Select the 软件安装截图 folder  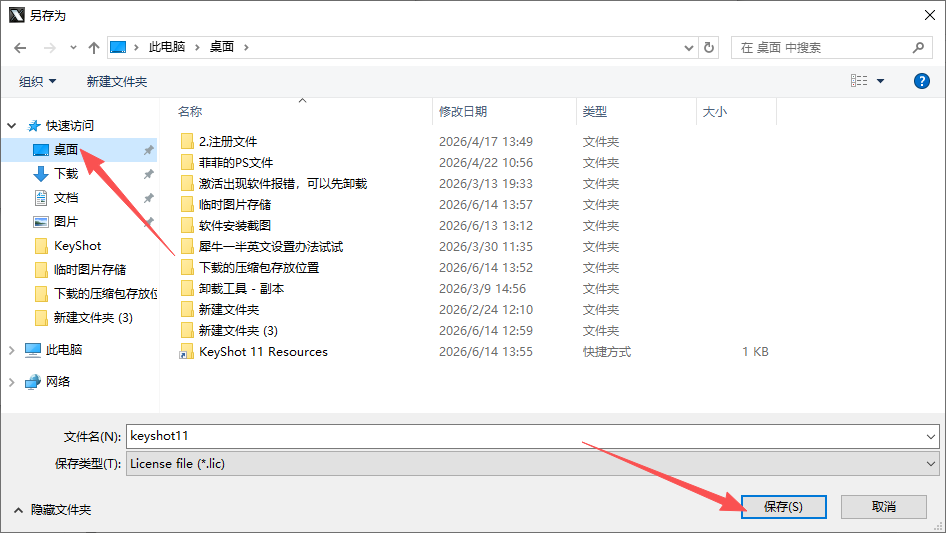(x=235, y=226)
